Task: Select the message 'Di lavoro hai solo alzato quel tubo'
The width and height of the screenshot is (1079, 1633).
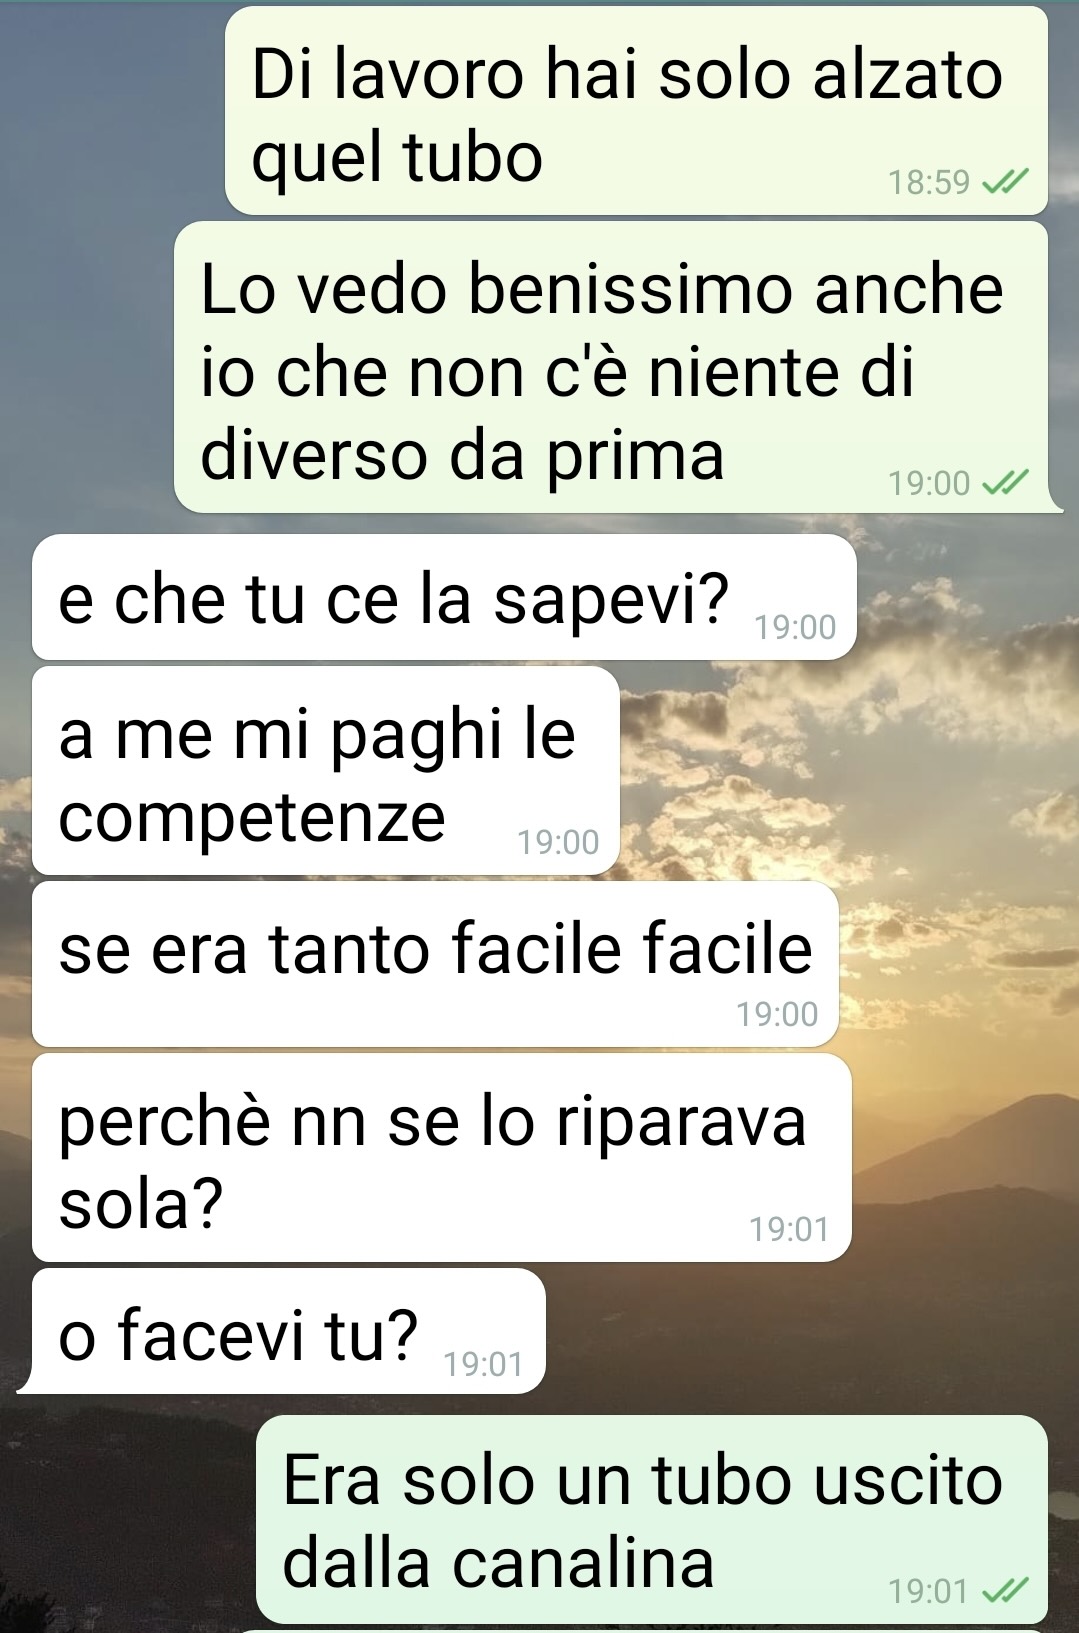Action: (636, 110)
